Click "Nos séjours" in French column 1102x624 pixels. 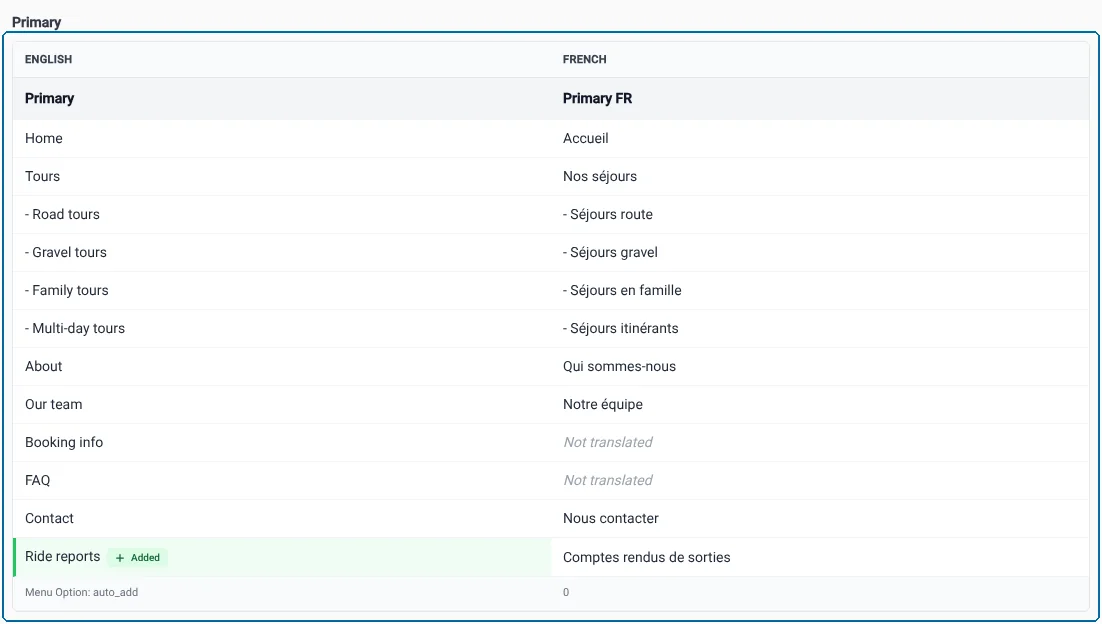click(x=599, y=176)
